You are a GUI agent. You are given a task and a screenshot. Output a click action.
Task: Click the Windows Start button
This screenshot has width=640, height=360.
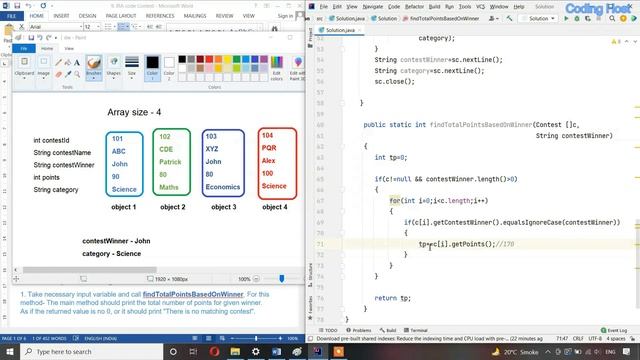tap(10, 351)
